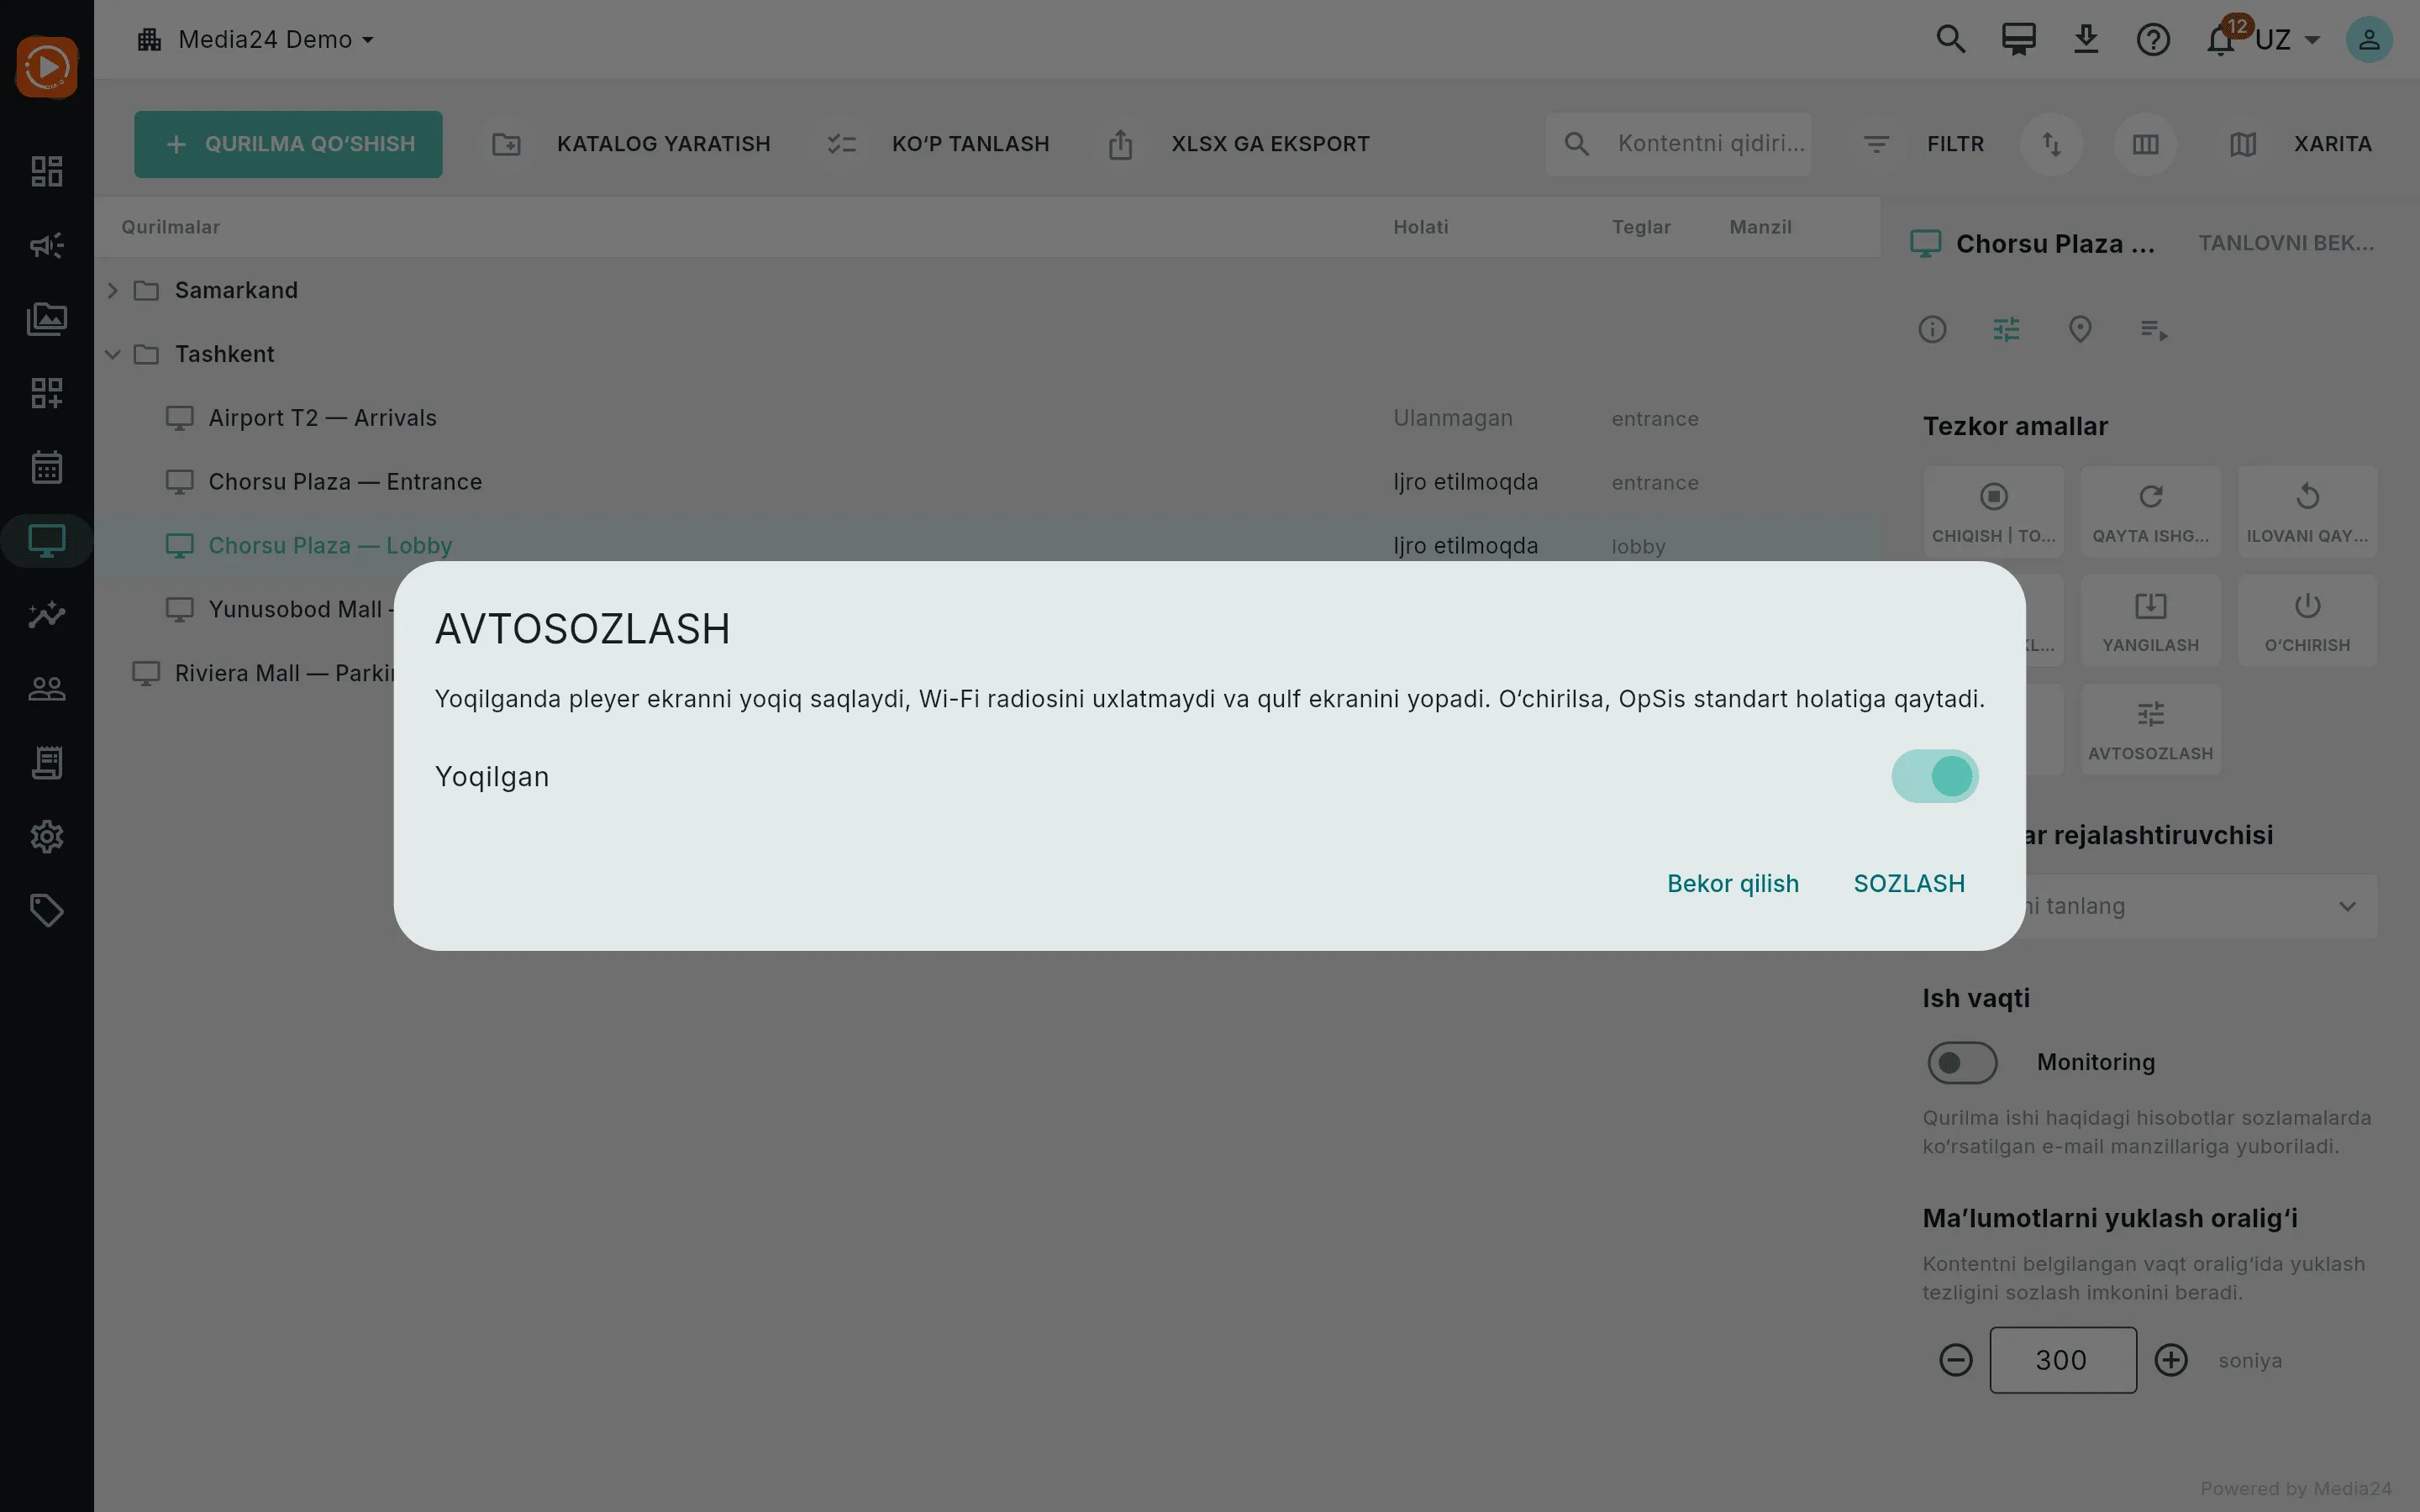Screen dimensions: 2420x1512
Task: Enable the Monitoring switch
Action: 1961,1062
